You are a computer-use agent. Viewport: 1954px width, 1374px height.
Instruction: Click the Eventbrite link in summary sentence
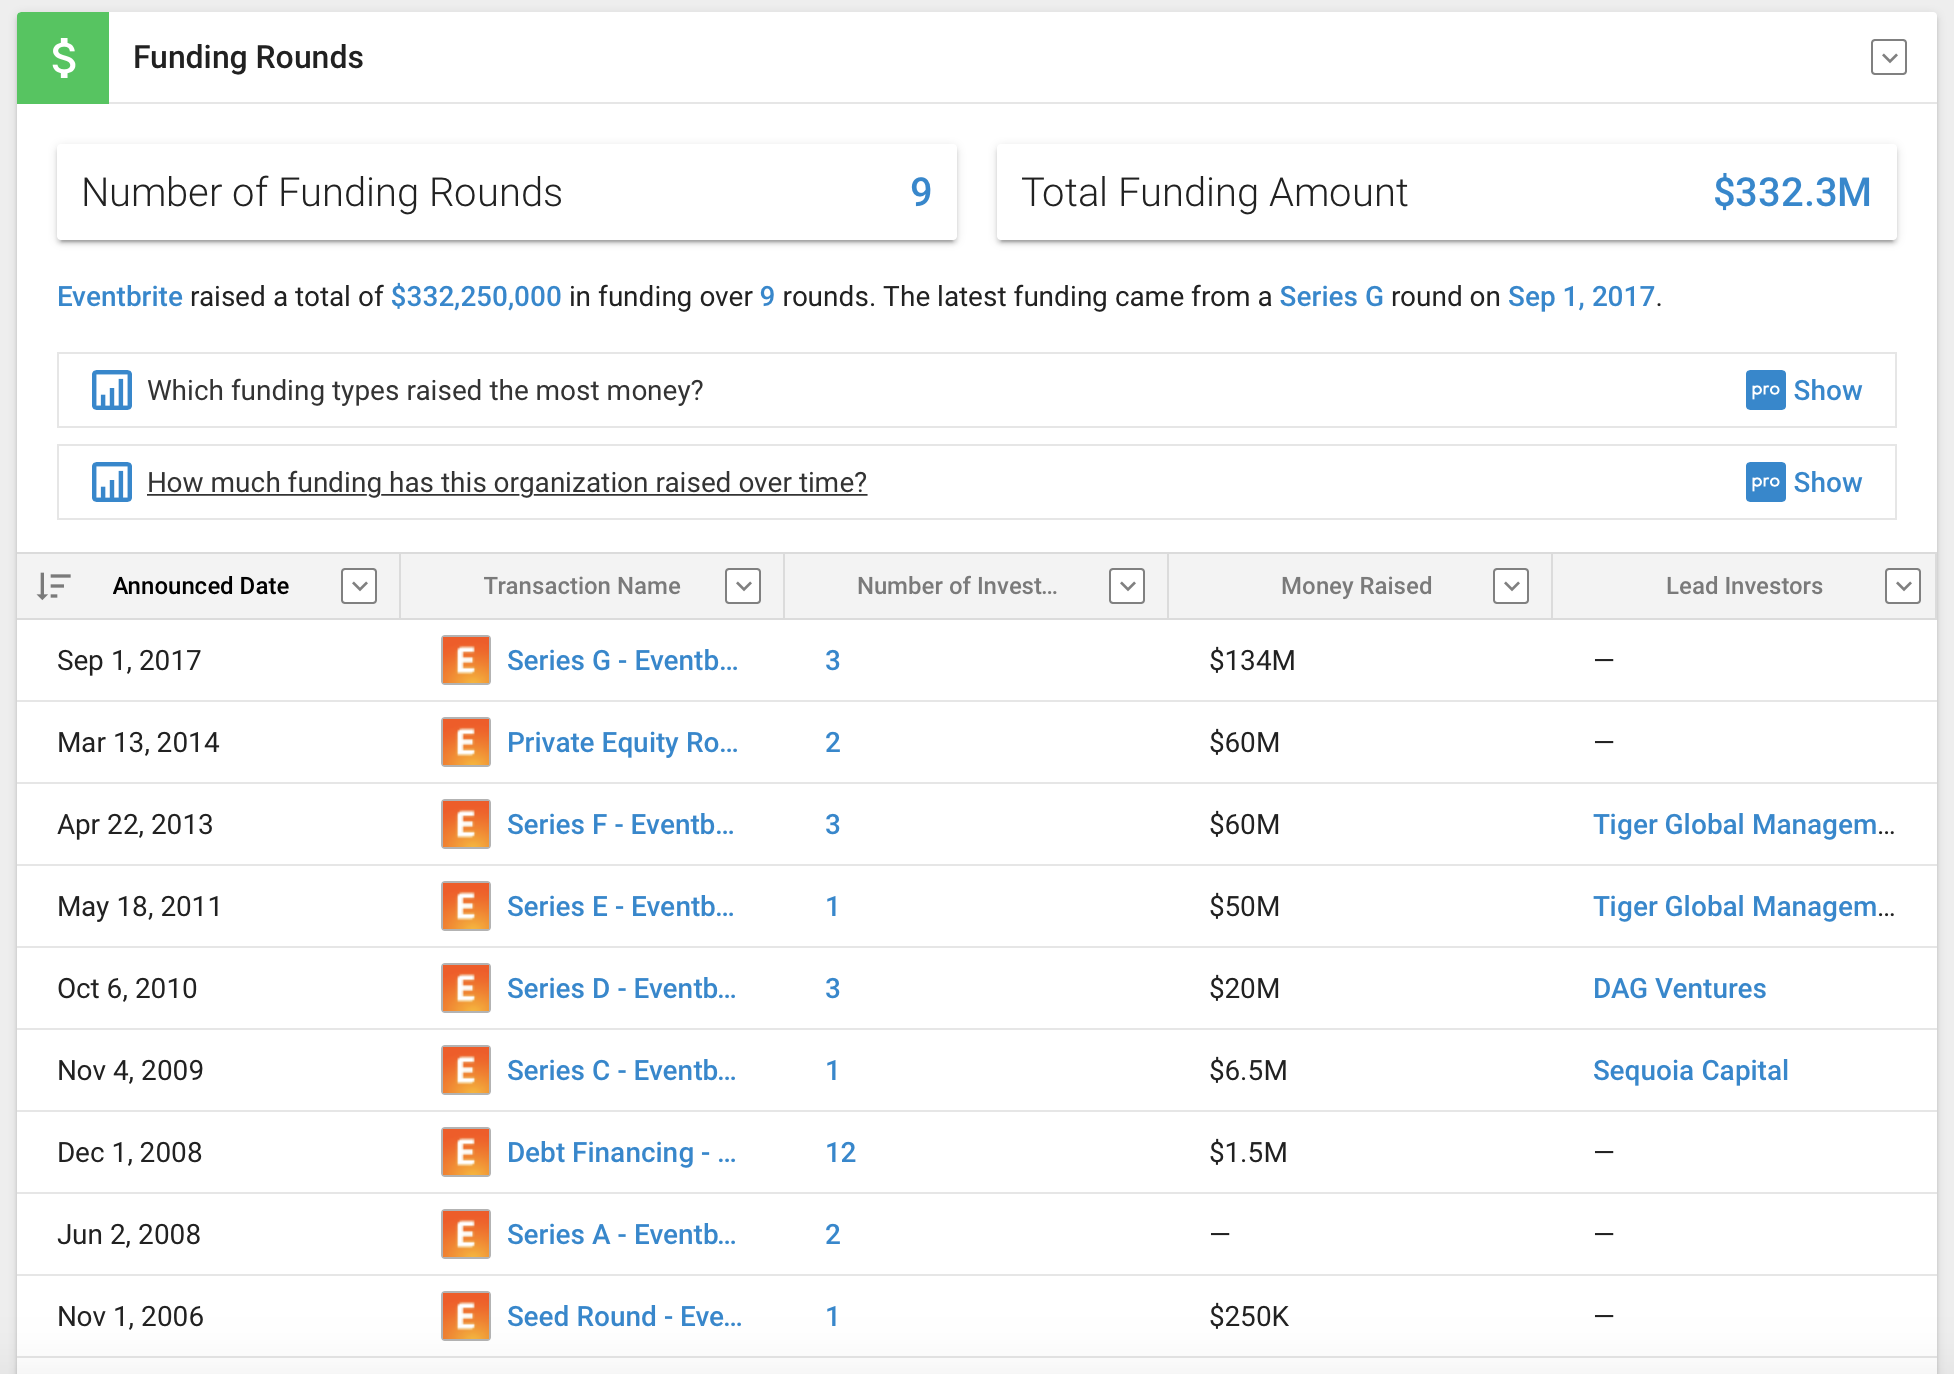coord(120,297)
